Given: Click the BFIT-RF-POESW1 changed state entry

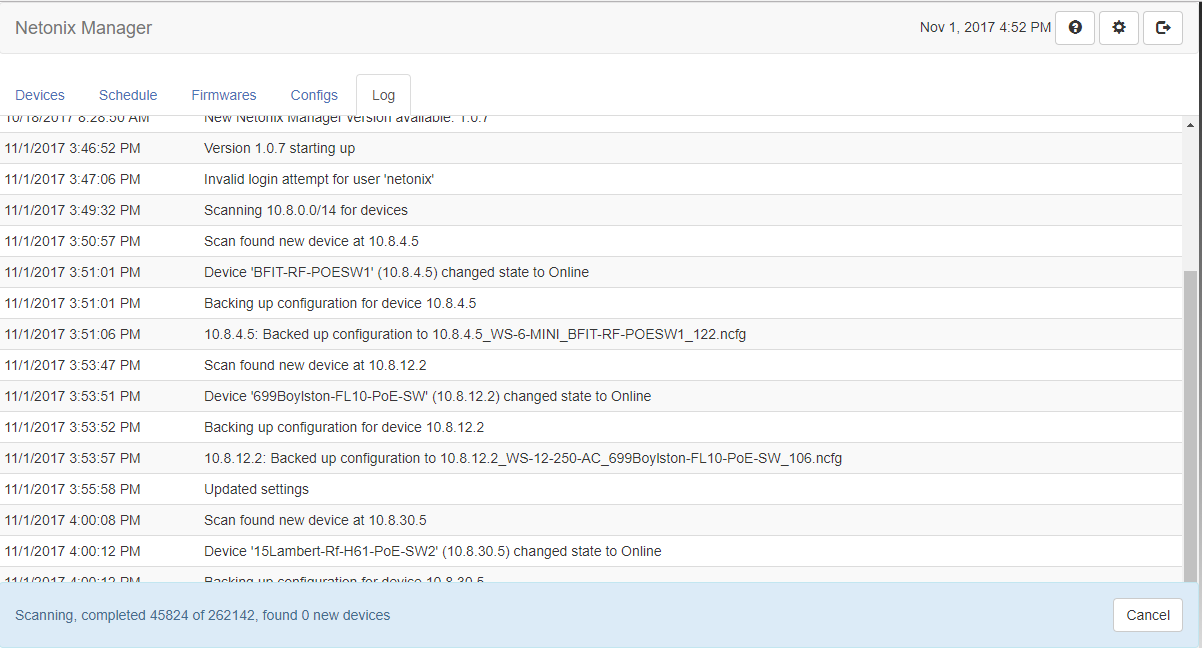Looking at the screenshot, I should pyautogui.click(x=396, y=272).
